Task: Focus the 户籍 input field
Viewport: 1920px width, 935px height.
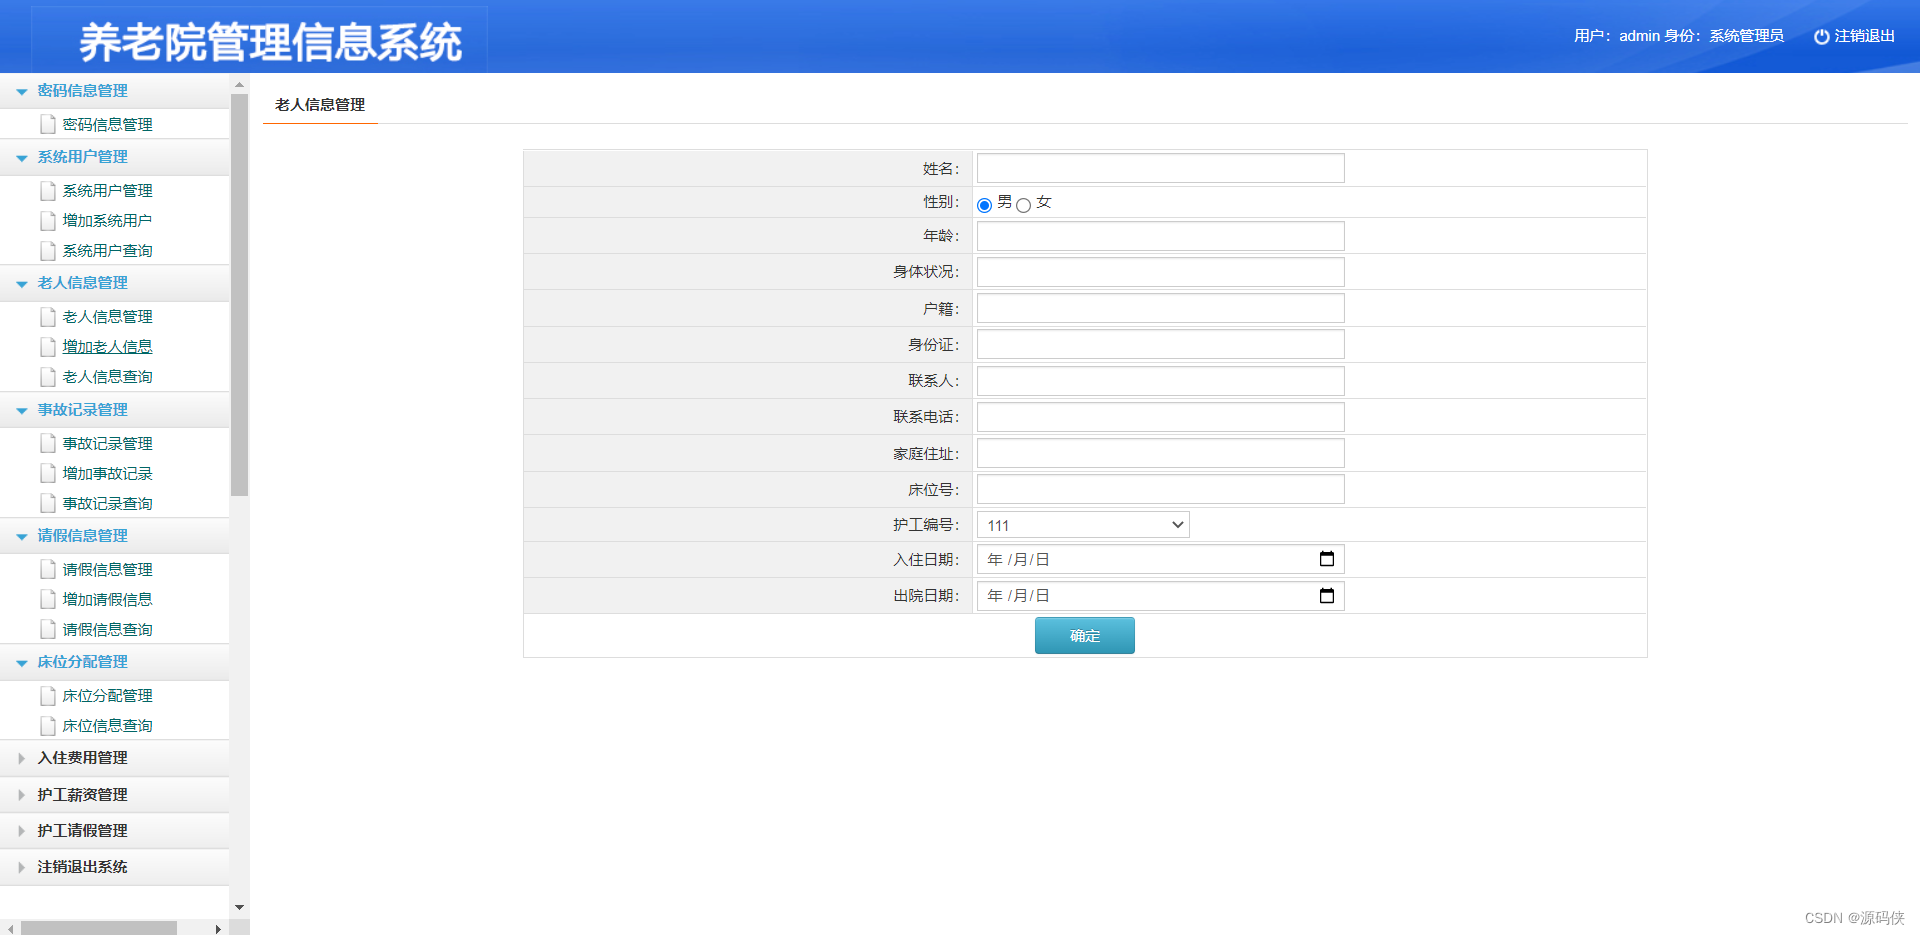Action: pyautogui.click(x=1160, y=308)
